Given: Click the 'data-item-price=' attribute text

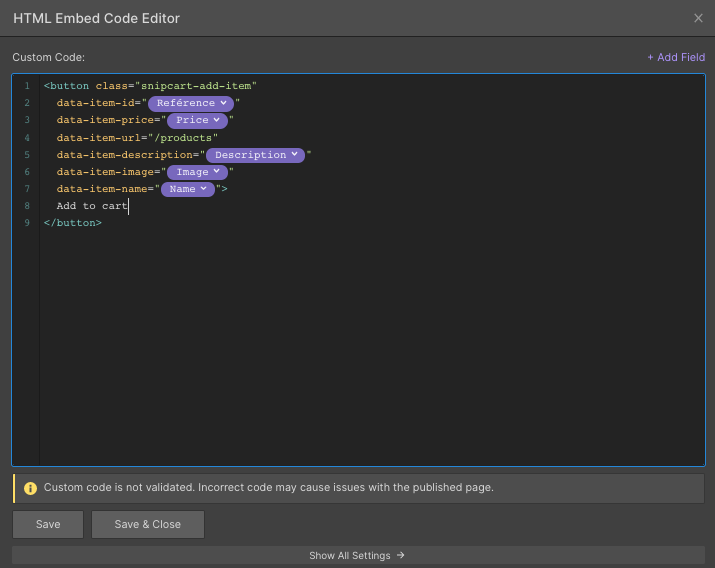Looking at the screenshot, I should click(x=109, y=120).
